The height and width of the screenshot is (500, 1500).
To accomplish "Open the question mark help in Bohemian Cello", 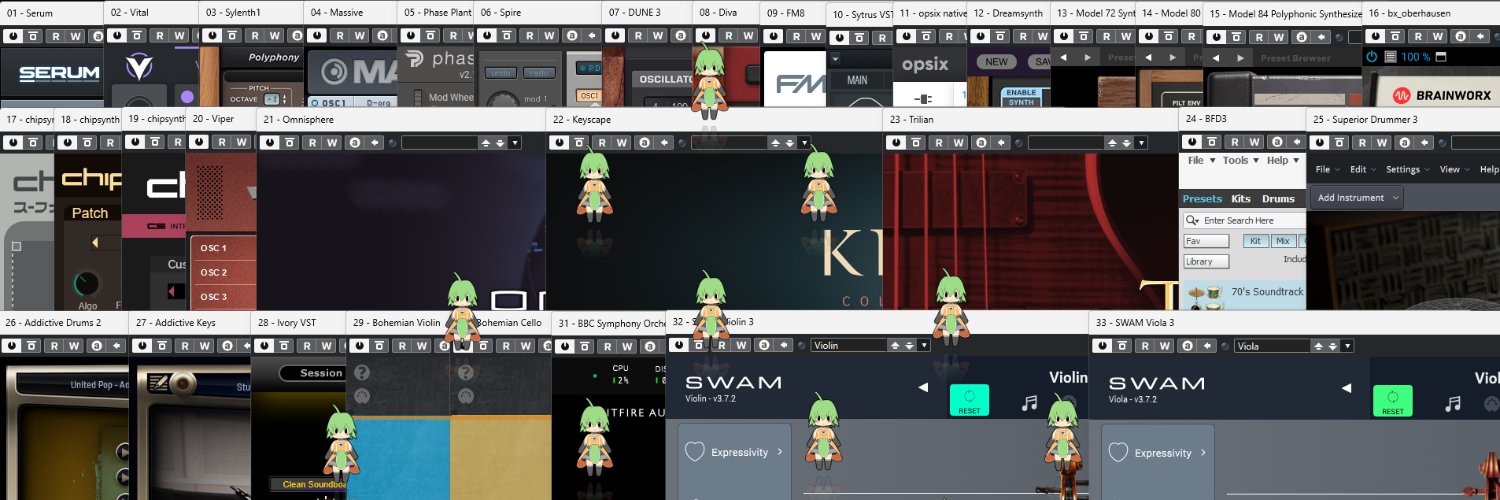I will (465, 372).
